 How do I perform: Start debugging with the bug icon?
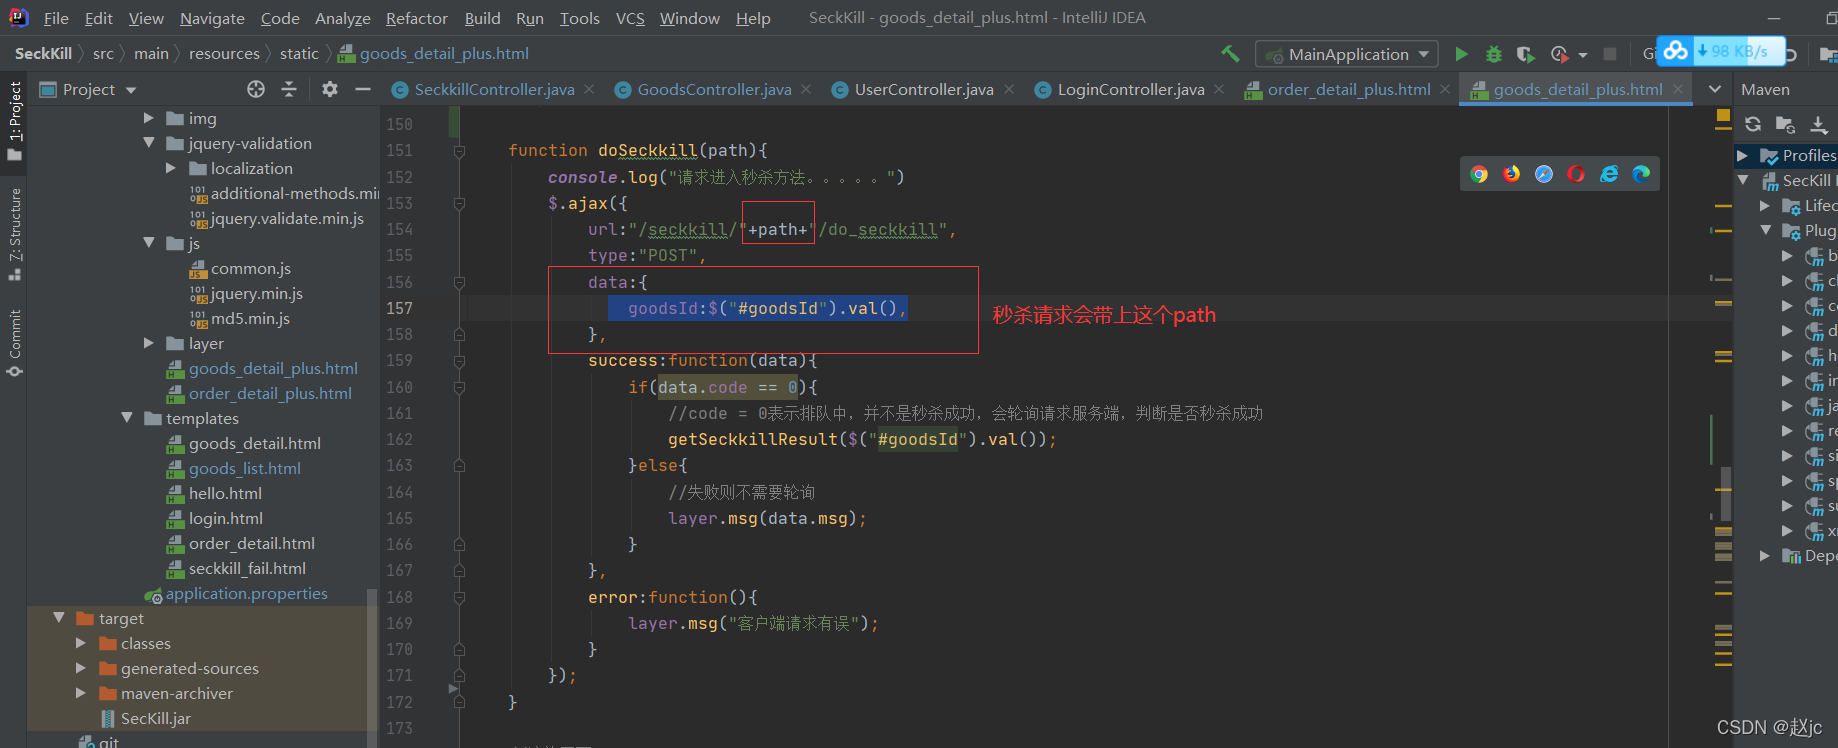coord(1494,54)
